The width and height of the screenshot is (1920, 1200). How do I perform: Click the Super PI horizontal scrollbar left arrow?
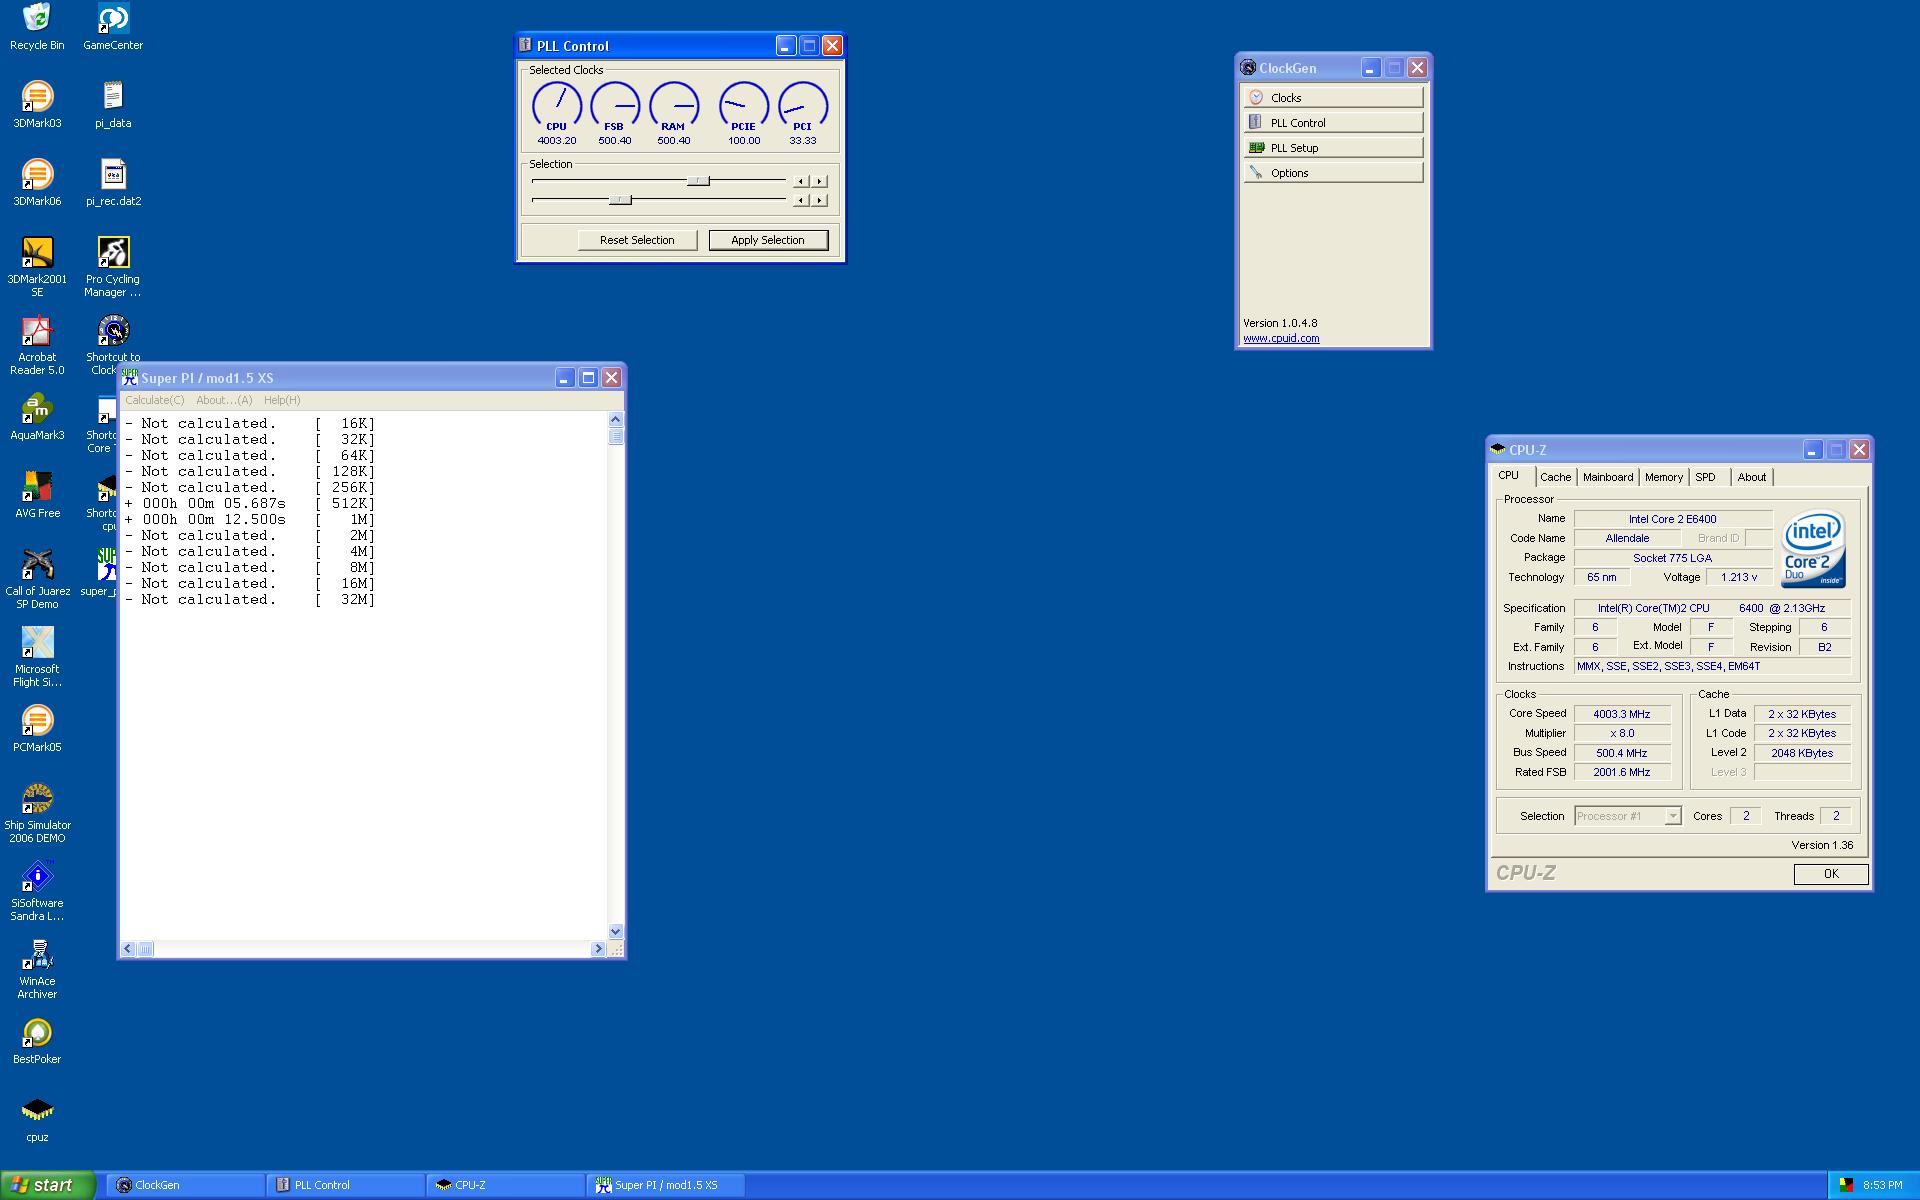click(128, 949)
